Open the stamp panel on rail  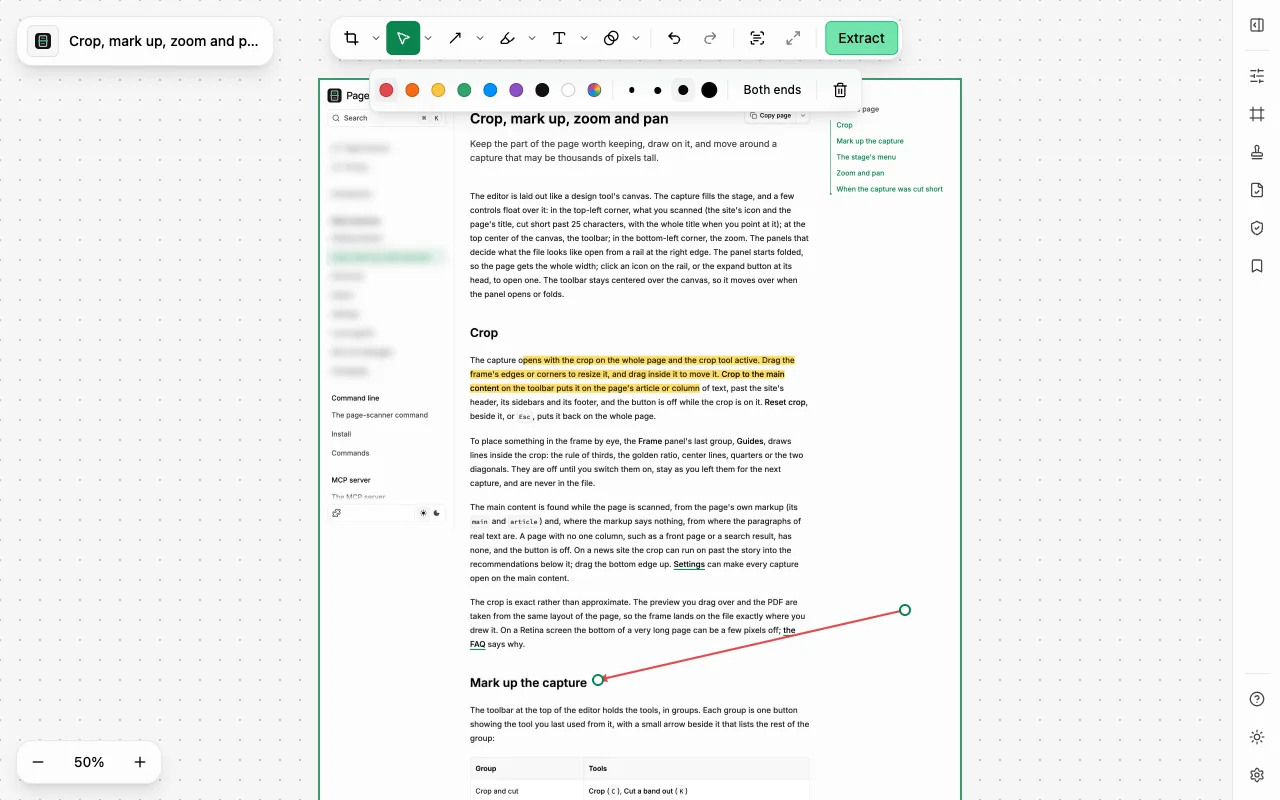(1257, 152)
